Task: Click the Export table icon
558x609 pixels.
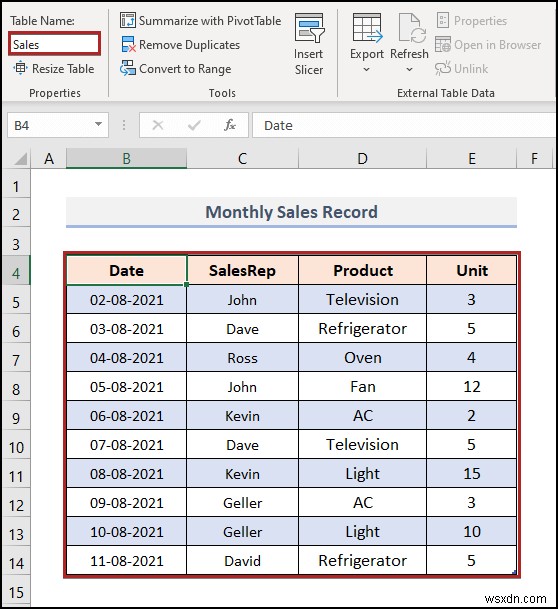Action: (x=367, y=28)
